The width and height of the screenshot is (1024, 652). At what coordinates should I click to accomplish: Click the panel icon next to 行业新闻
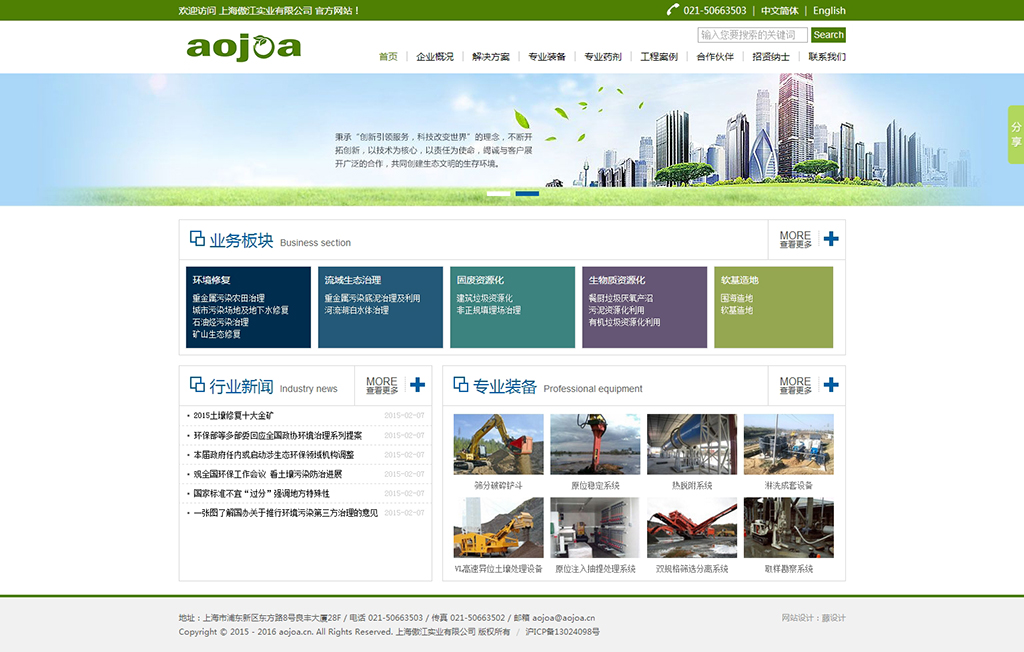point(196,385)
